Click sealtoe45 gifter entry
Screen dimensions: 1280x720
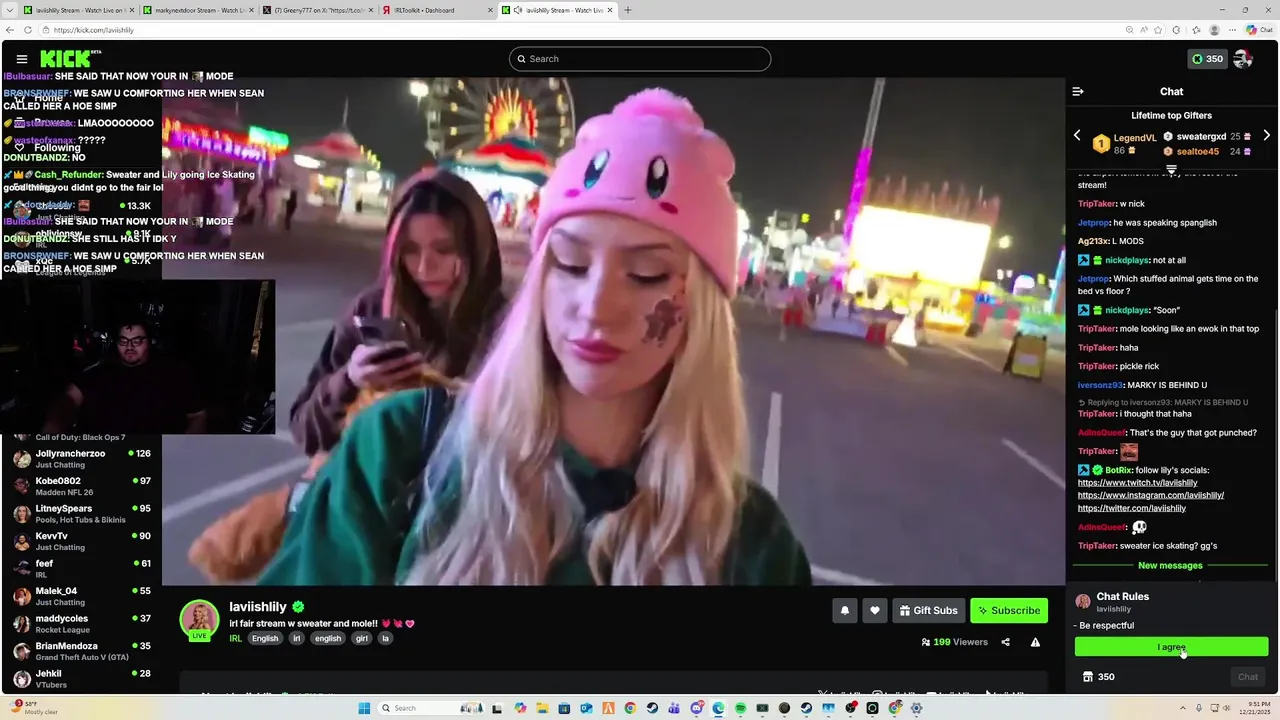(1207, 151)
